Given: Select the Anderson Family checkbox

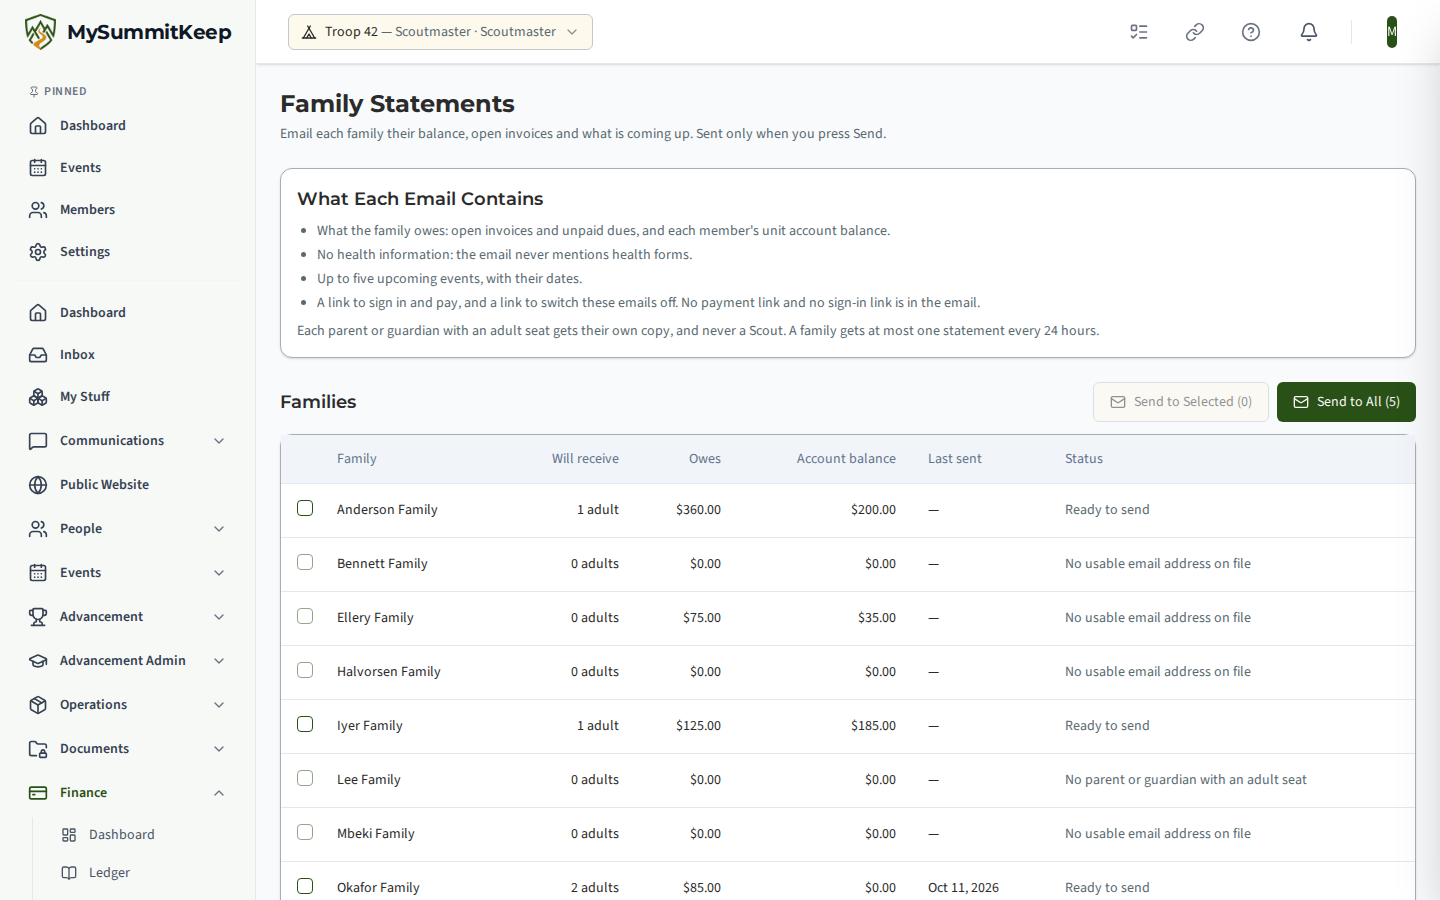Looking at the screenshot, I should [x=305, y=508].
